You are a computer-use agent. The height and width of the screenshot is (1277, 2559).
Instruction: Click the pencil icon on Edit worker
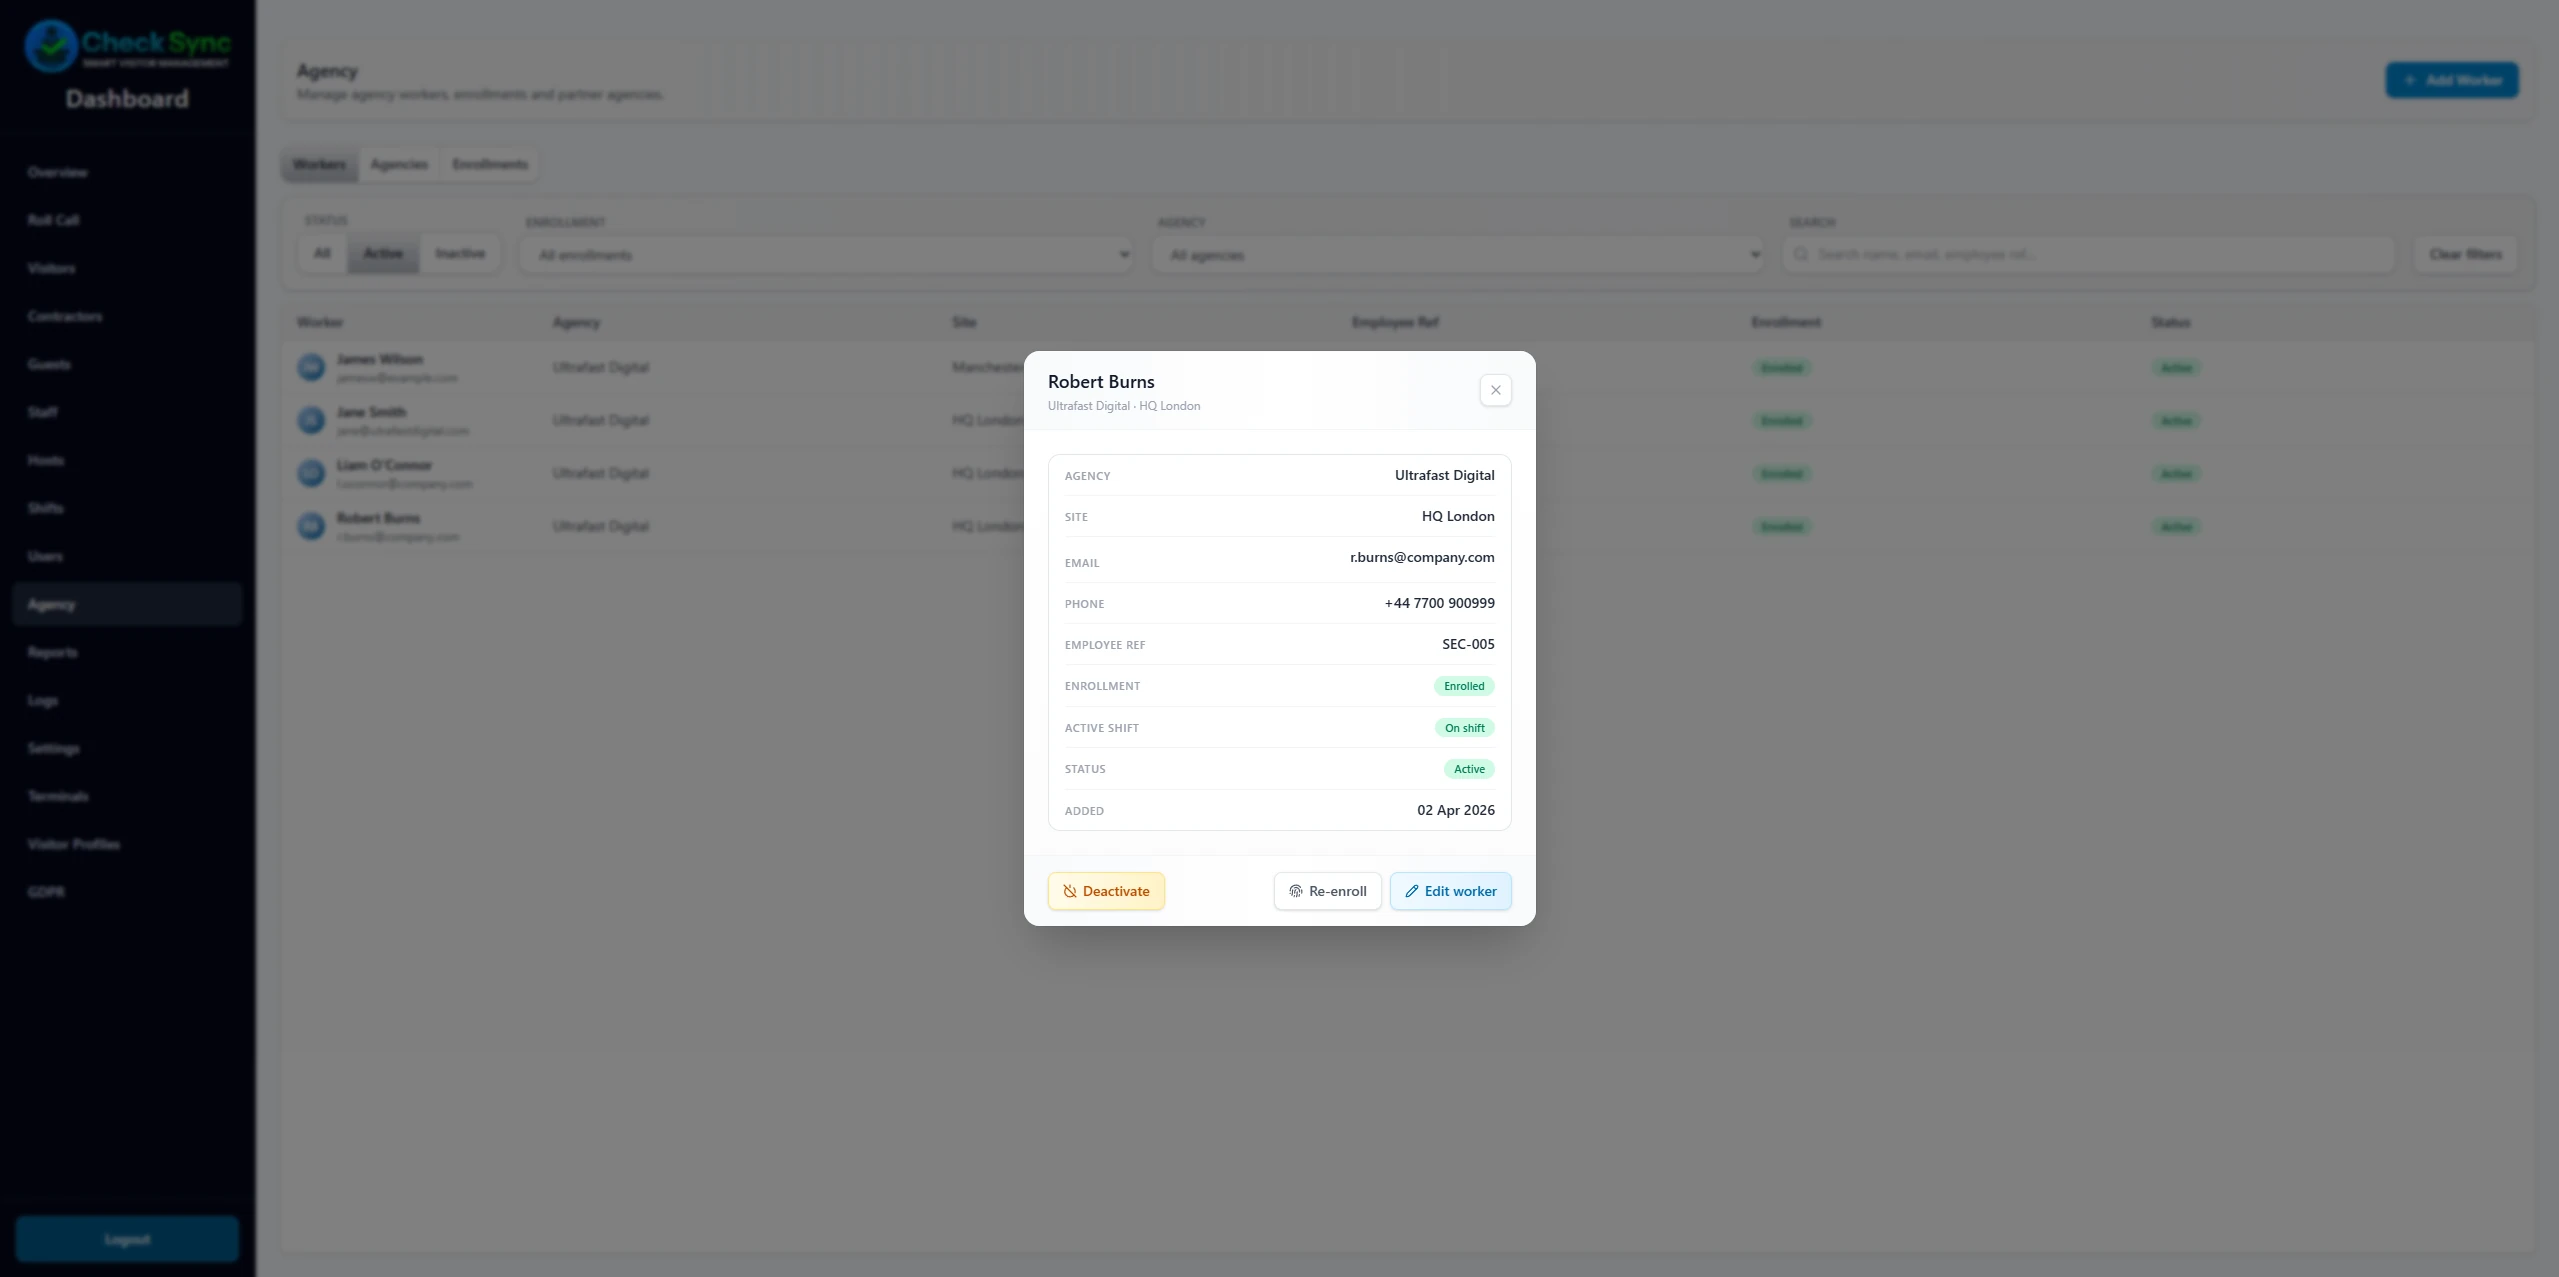click(1411, 891)
